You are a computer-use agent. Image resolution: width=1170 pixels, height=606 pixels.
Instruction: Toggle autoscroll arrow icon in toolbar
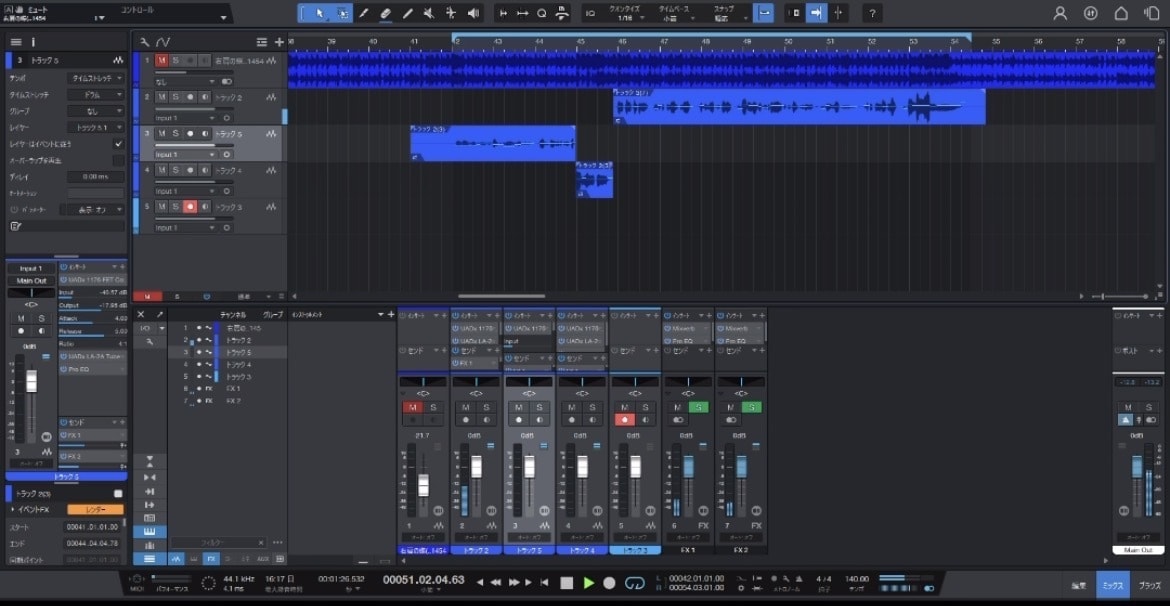[816, 13]
